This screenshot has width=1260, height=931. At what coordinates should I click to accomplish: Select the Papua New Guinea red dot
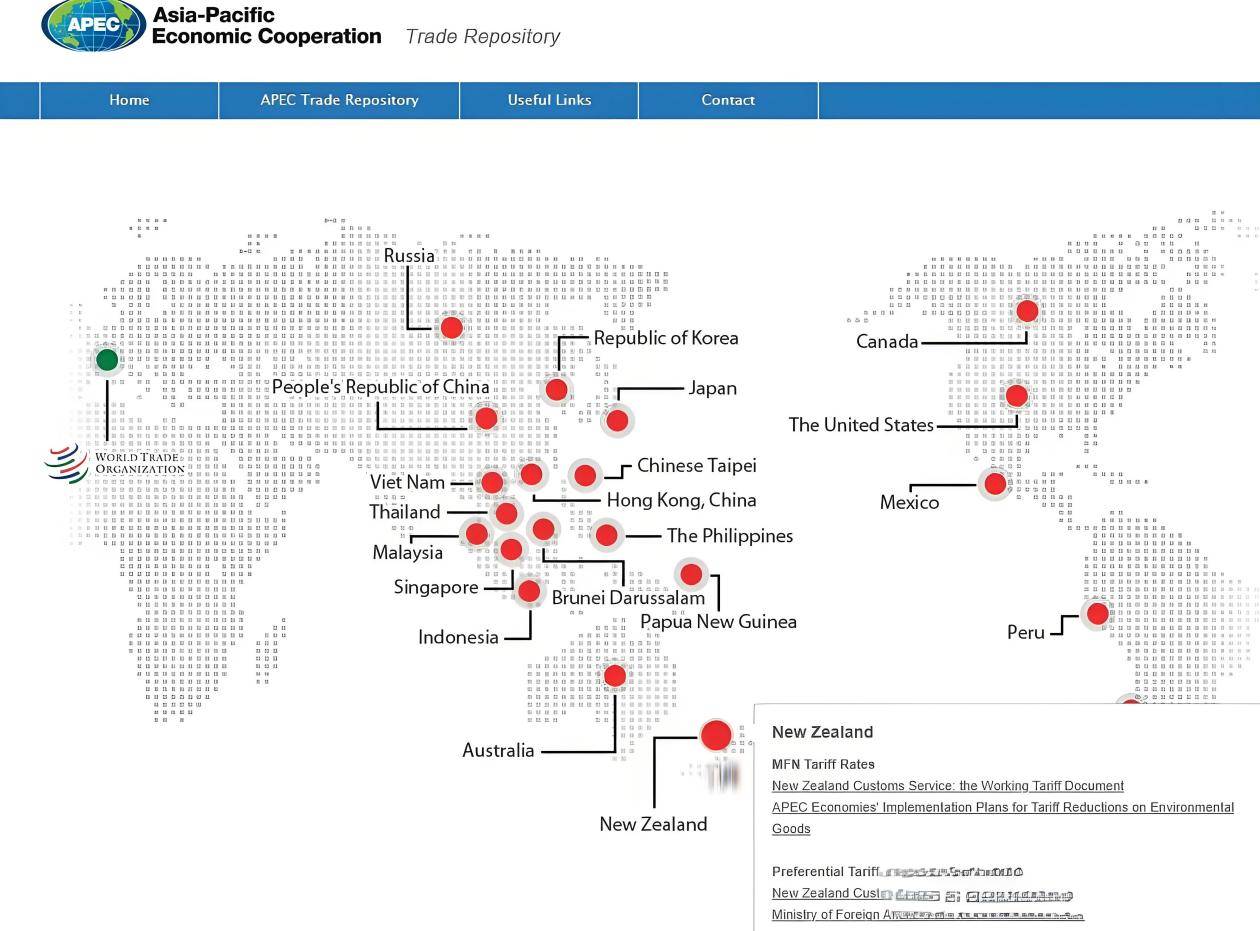point(691,574)
